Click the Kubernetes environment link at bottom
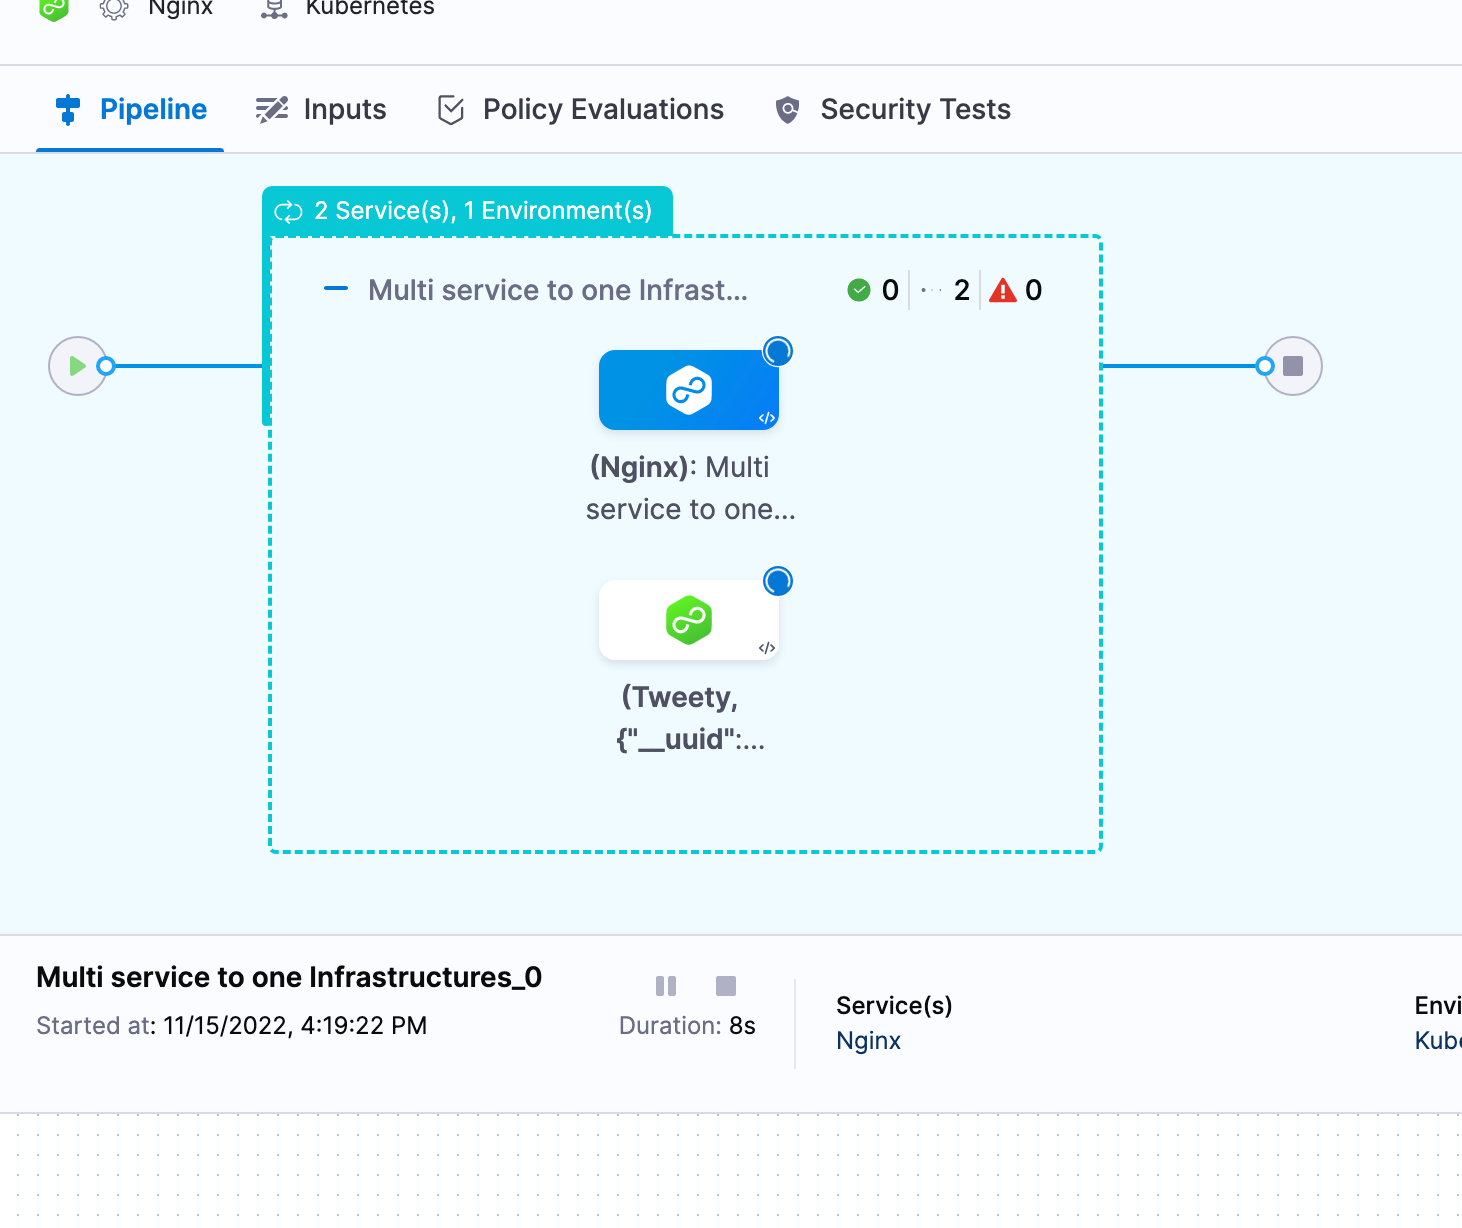 coord(1438,1041)
